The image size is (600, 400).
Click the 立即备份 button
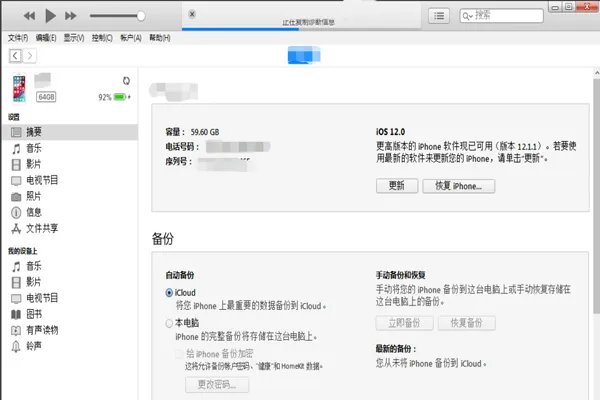404,323
